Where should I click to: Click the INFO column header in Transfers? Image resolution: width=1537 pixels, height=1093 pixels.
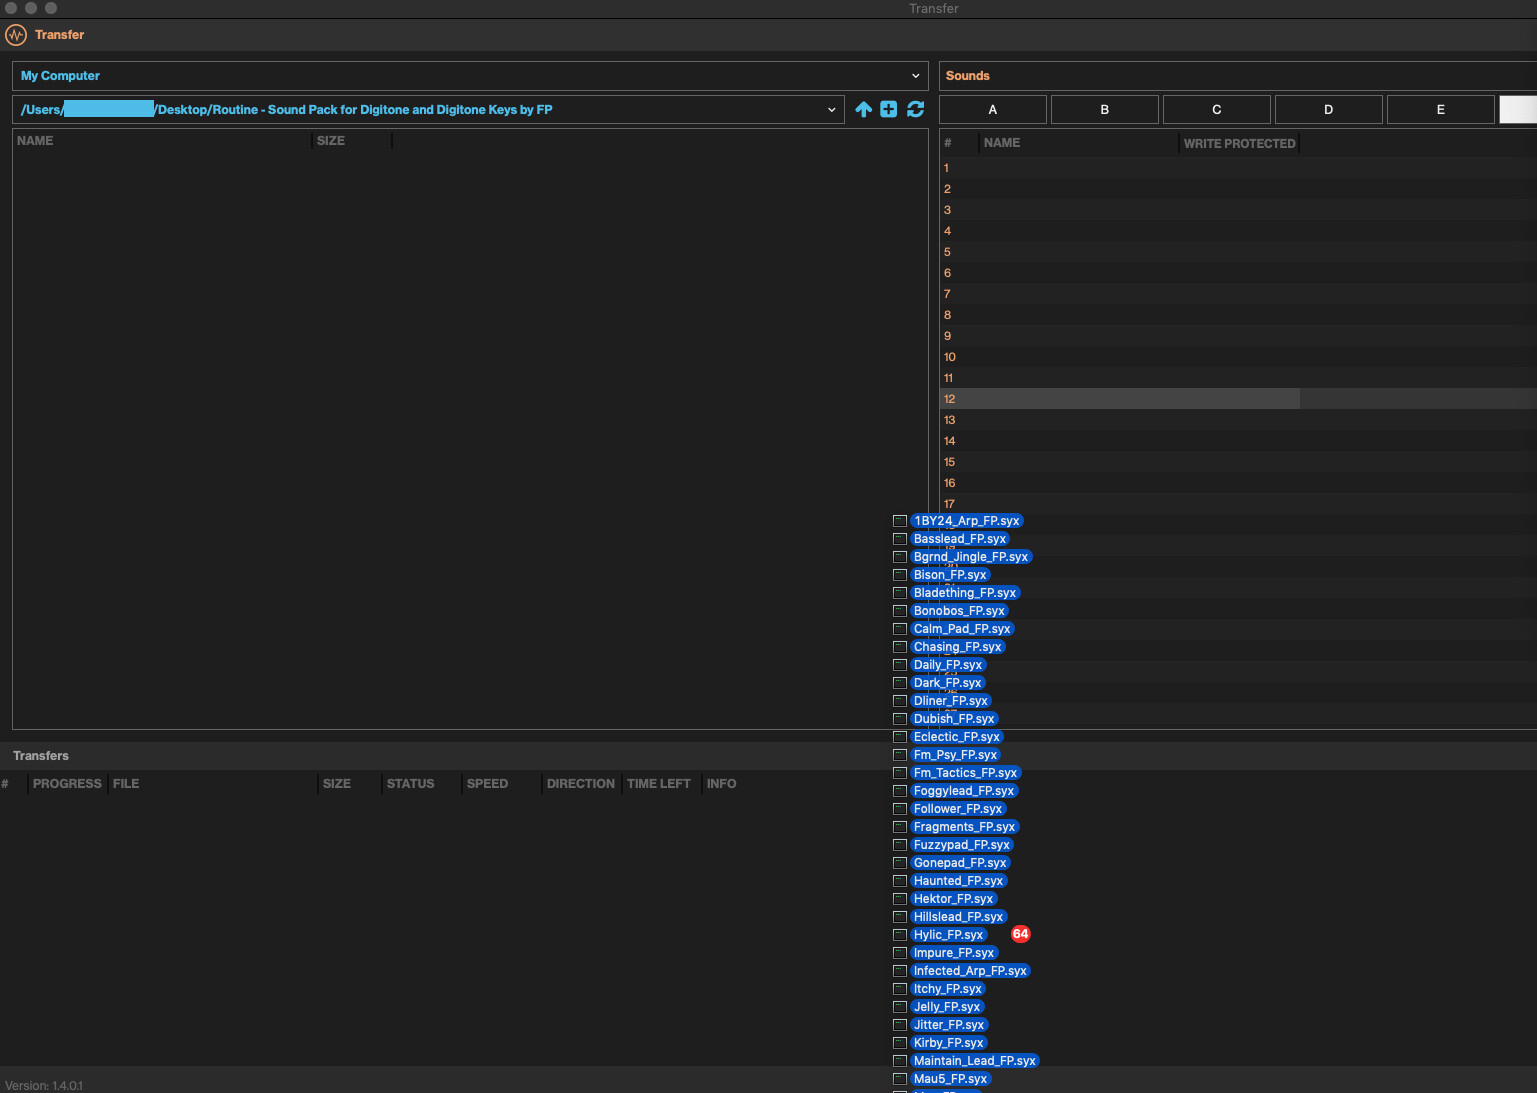(722, 784)
